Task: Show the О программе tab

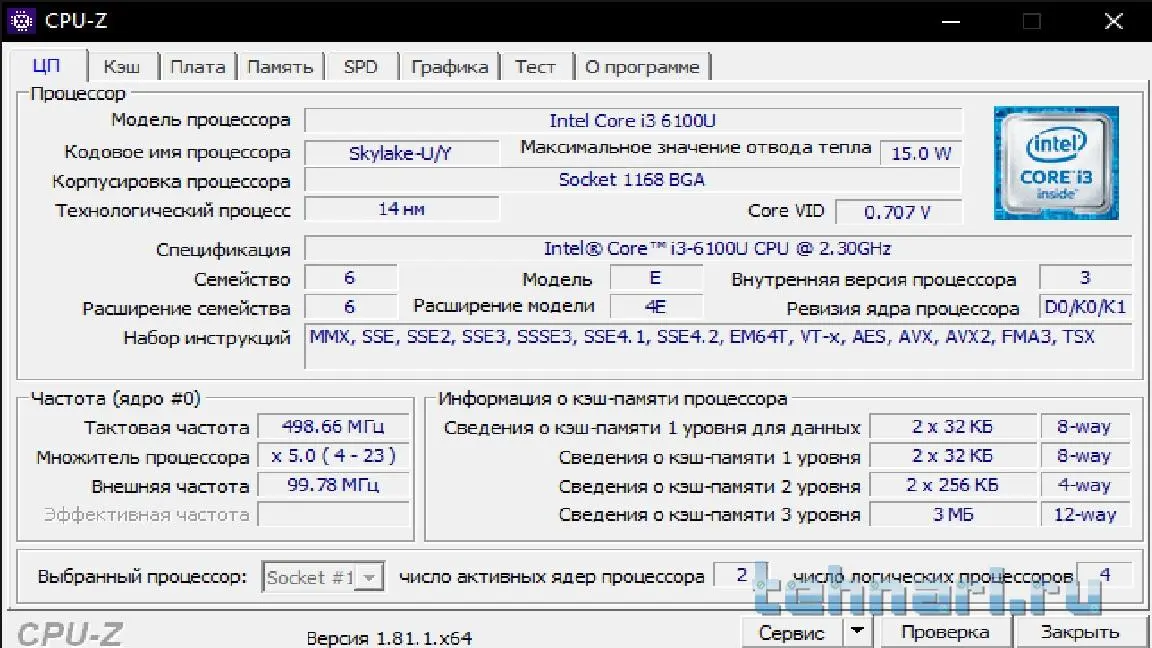Action: pyautogui.click(x=642, y=67)
